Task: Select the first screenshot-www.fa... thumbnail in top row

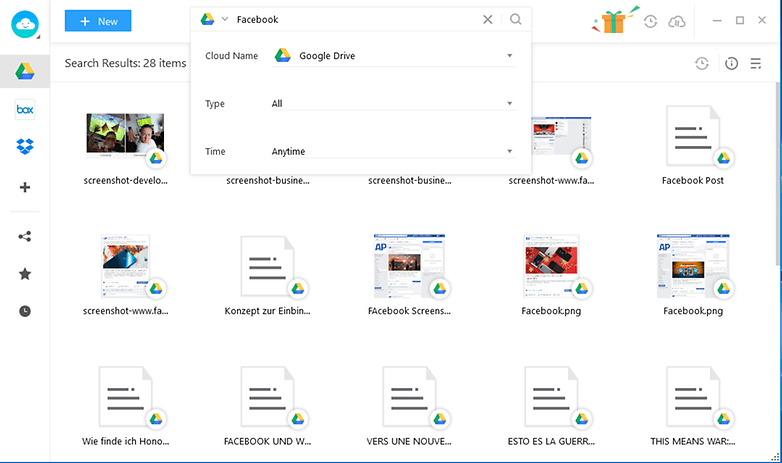Action: (561, 137)
